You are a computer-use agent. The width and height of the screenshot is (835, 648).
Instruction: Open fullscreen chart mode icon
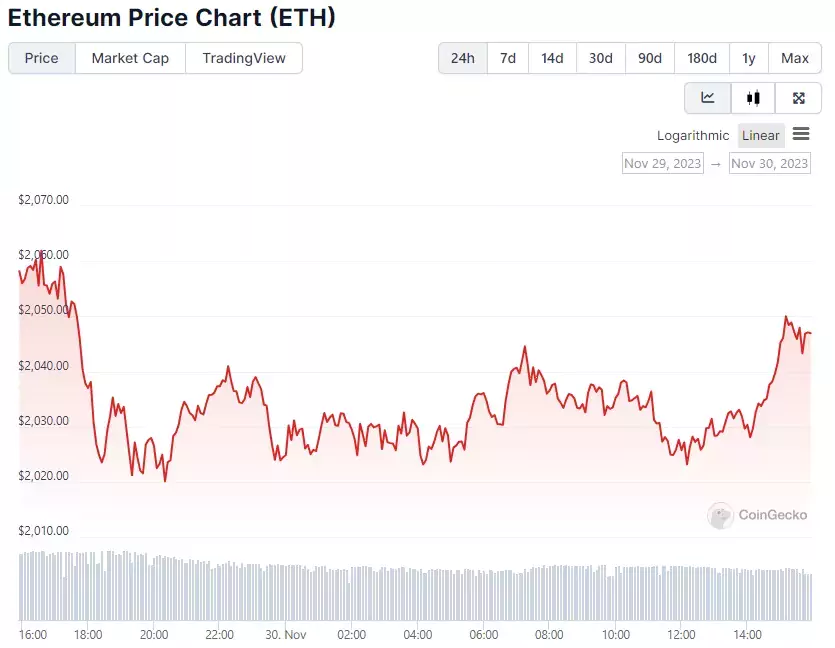click(x=798, y=98)
